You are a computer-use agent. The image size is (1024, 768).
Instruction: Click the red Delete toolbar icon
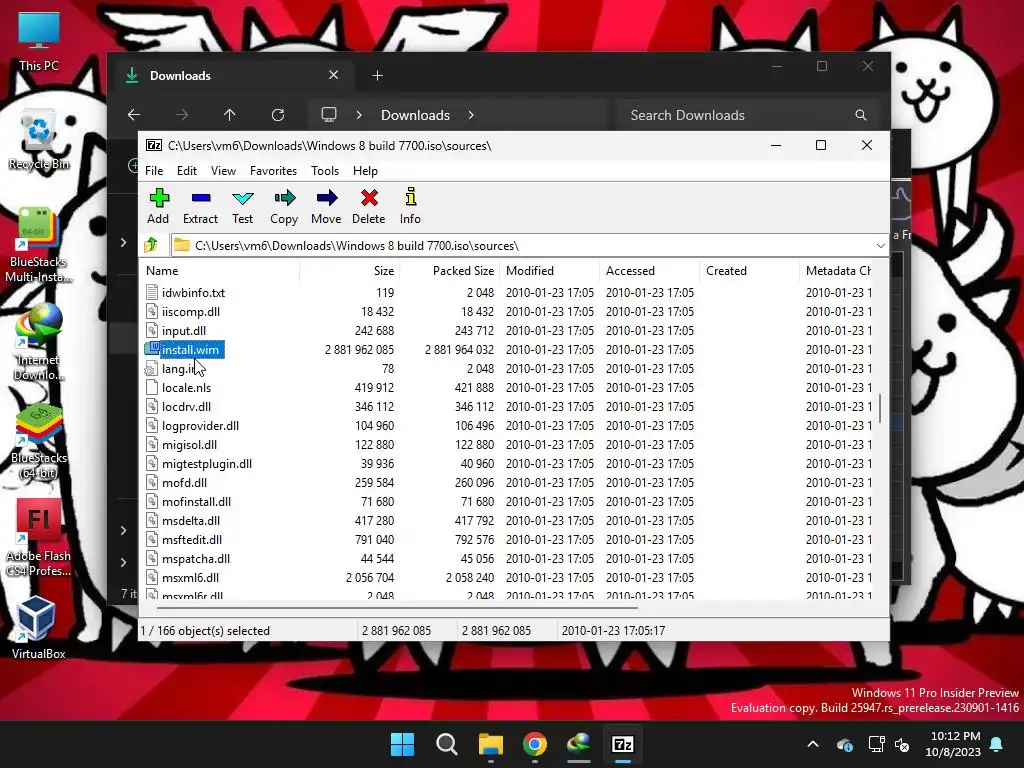(368, 206)
